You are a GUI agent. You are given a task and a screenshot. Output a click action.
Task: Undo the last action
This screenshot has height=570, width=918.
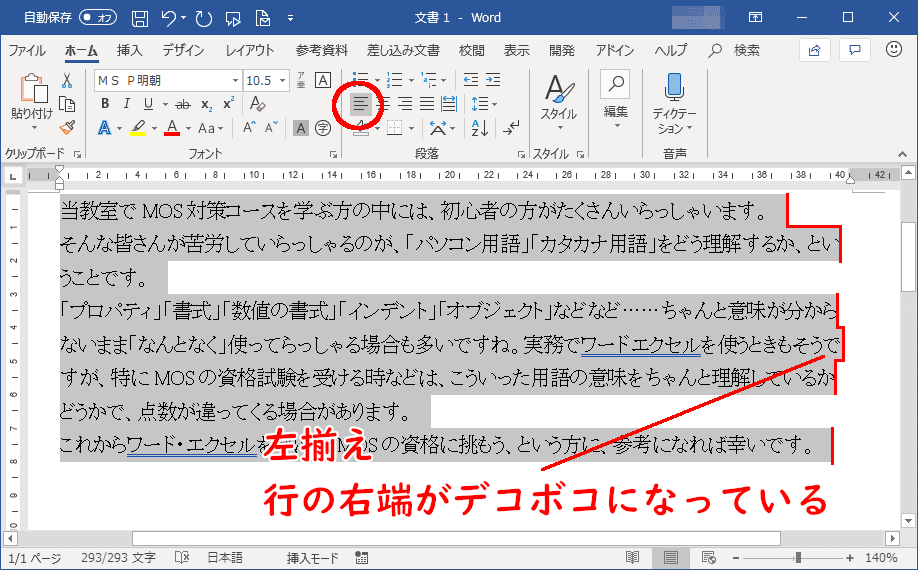169,19
